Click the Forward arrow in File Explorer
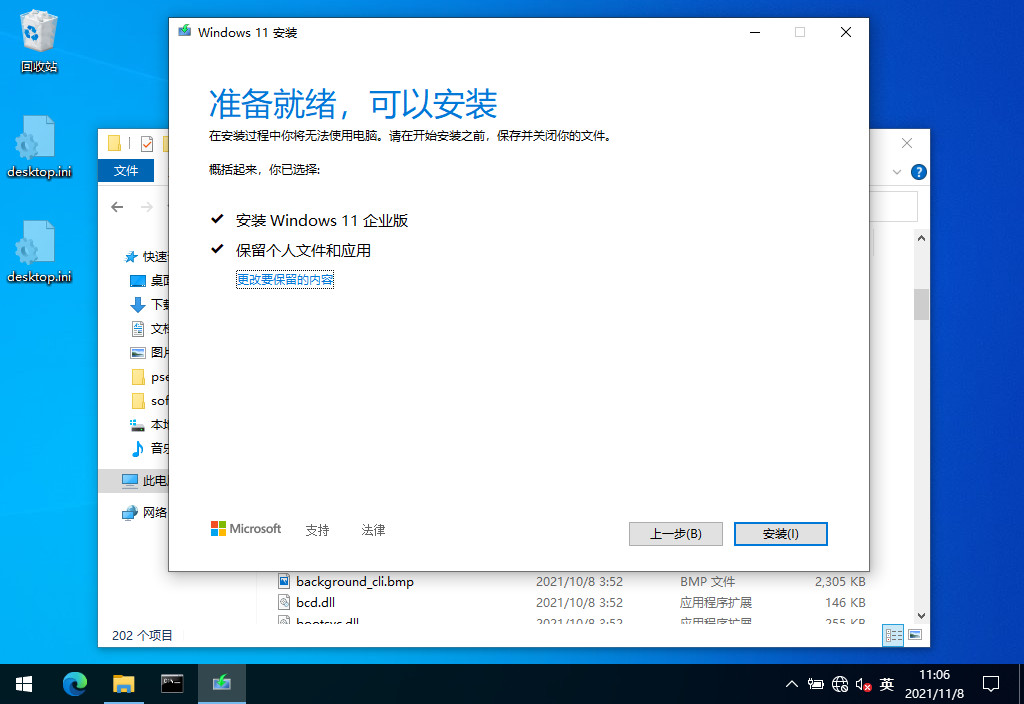Screen dimensions: 1024x704 [147, 207]
